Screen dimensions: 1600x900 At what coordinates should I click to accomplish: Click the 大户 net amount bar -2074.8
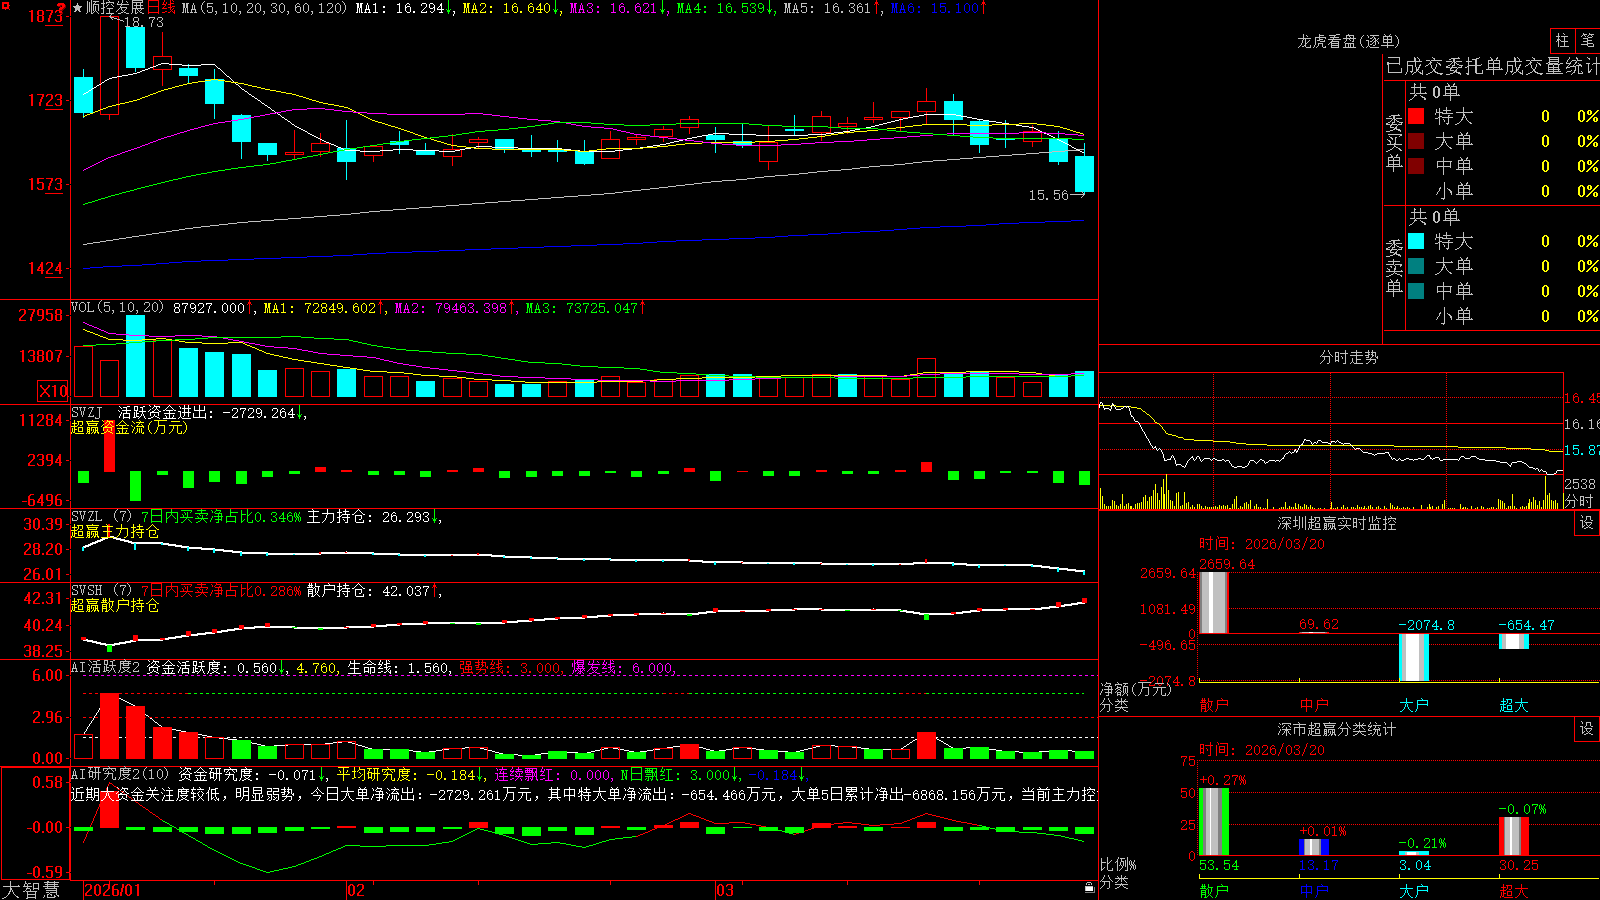pyautogui.click(x=1413, y=657)
